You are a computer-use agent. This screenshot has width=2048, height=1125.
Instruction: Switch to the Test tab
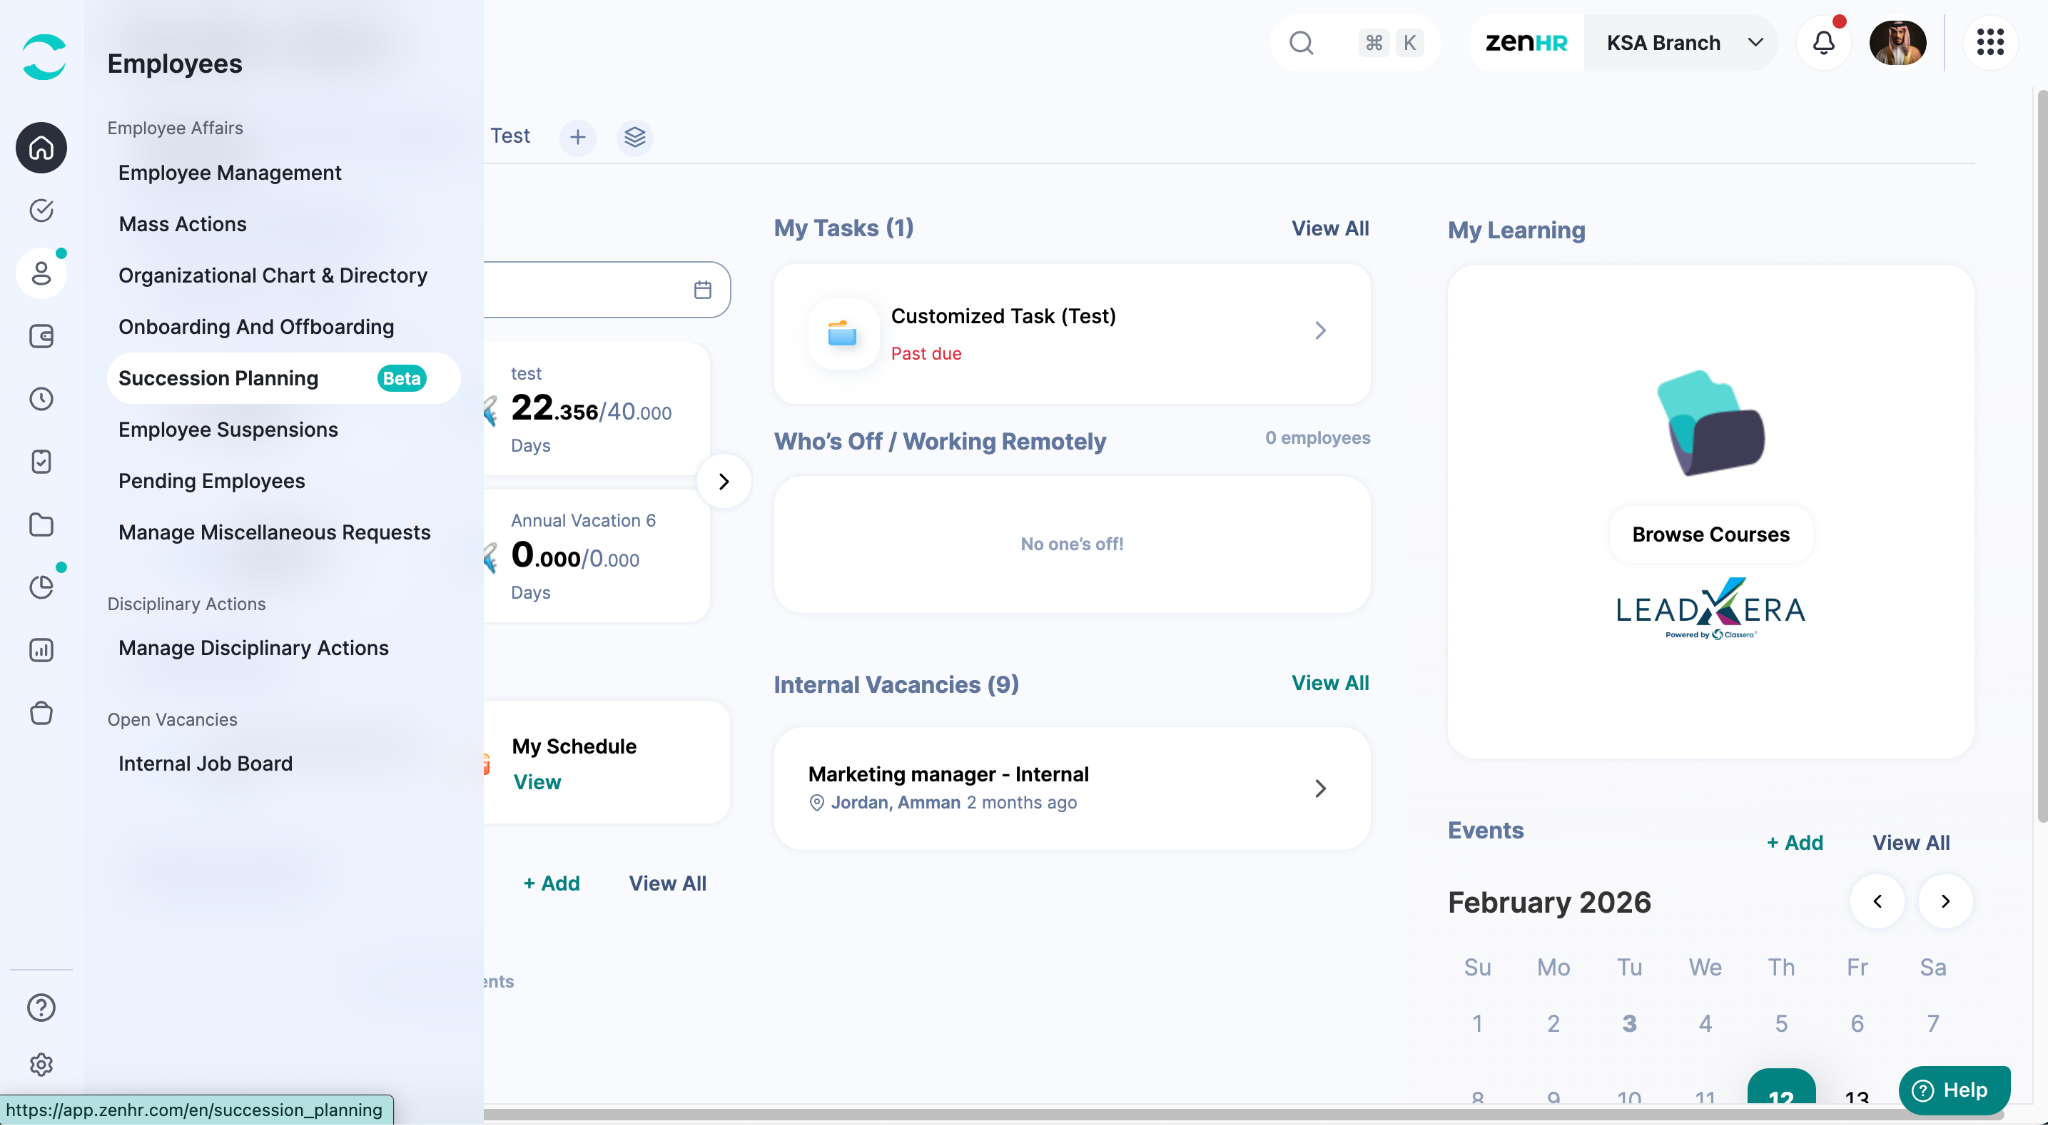(x=510, y=136)
